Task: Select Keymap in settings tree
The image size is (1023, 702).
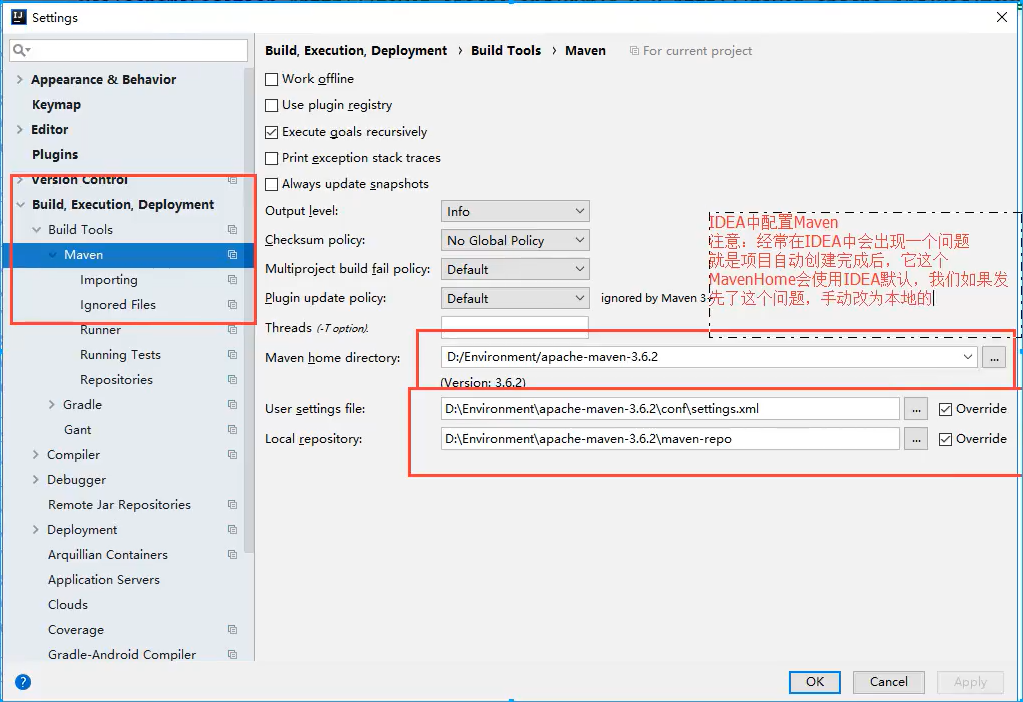Action: coord(56,104)
